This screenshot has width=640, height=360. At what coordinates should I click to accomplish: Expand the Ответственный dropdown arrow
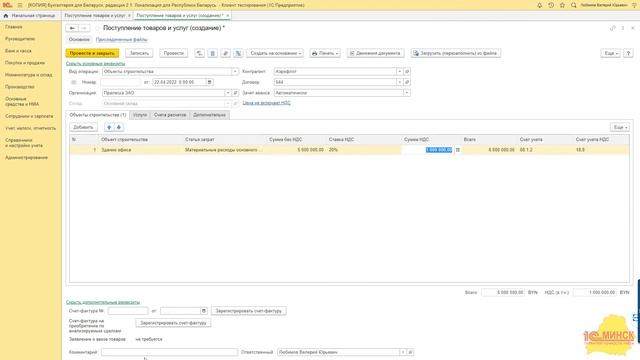coord(403,352)
